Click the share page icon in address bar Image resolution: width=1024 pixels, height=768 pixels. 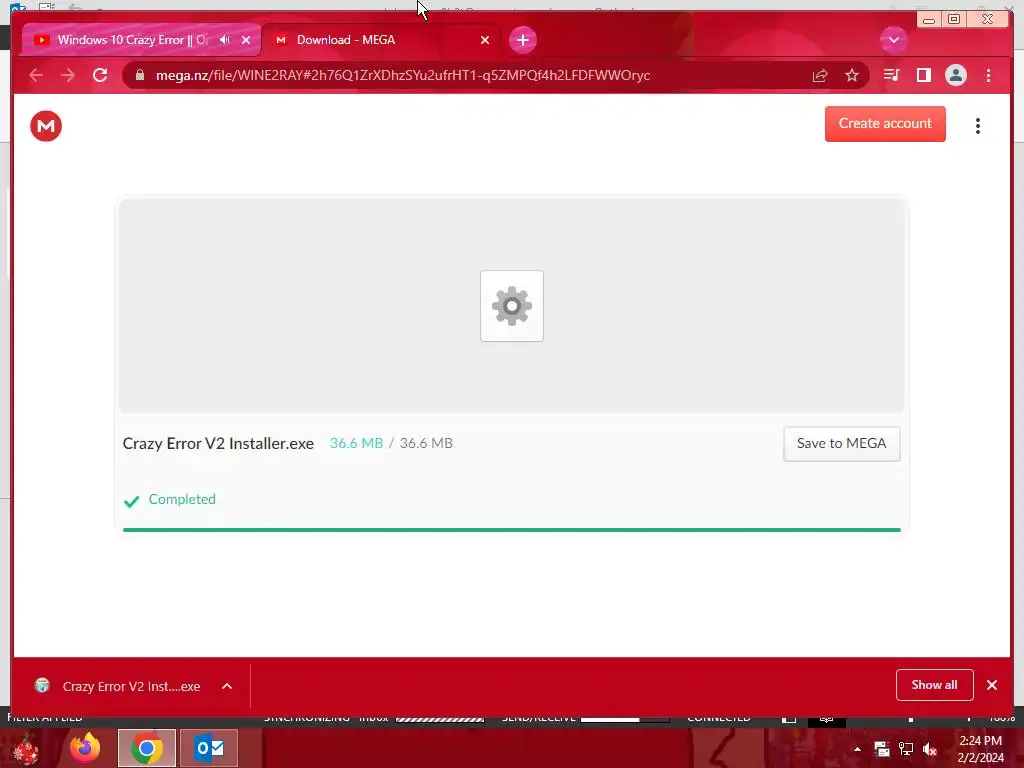tap(820, 75)
